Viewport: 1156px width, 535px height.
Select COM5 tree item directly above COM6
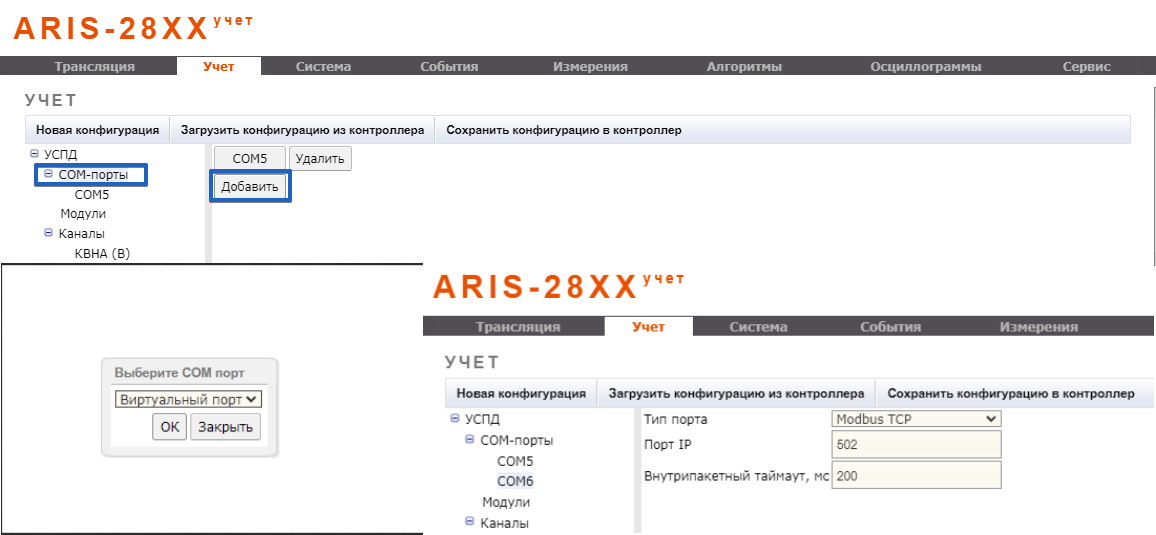click(515, 461)
